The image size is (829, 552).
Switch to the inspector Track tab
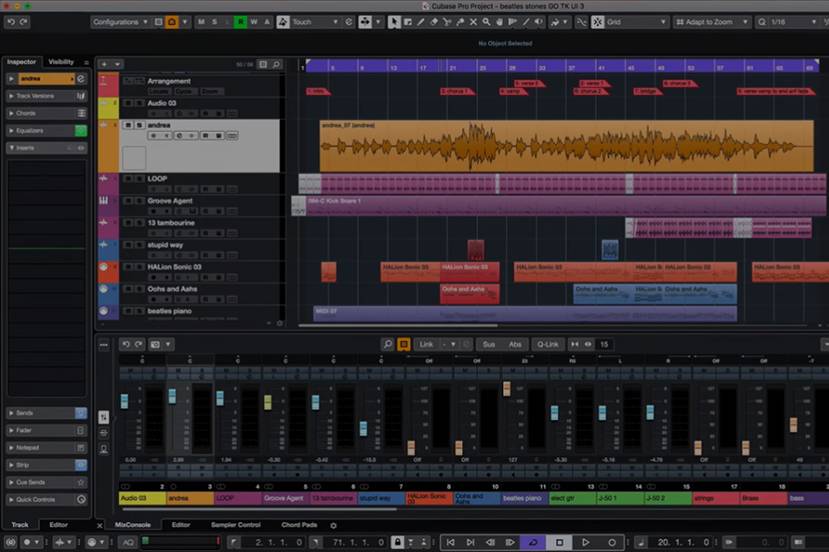click(x=20, y=525)
